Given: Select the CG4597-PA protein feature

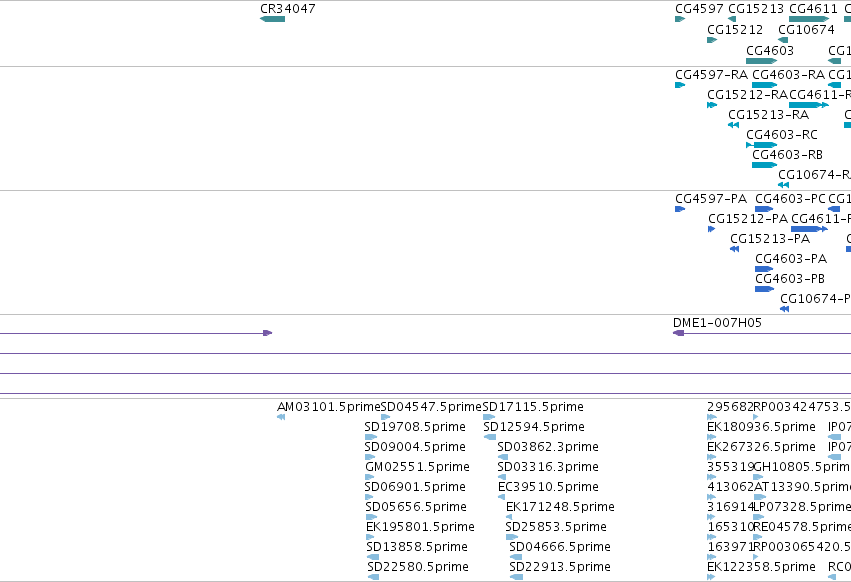Looking at the screenshot, I should coord(680,209).
